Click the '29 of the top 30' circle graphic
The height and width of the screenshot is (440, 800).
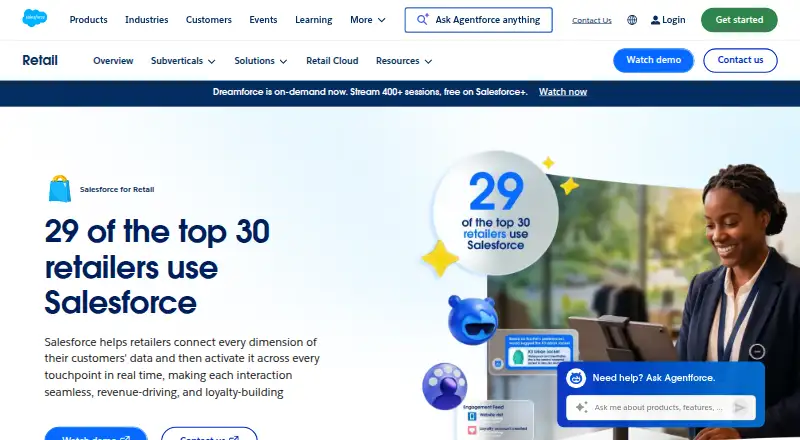pyautogui.click(x=495, y=213)
